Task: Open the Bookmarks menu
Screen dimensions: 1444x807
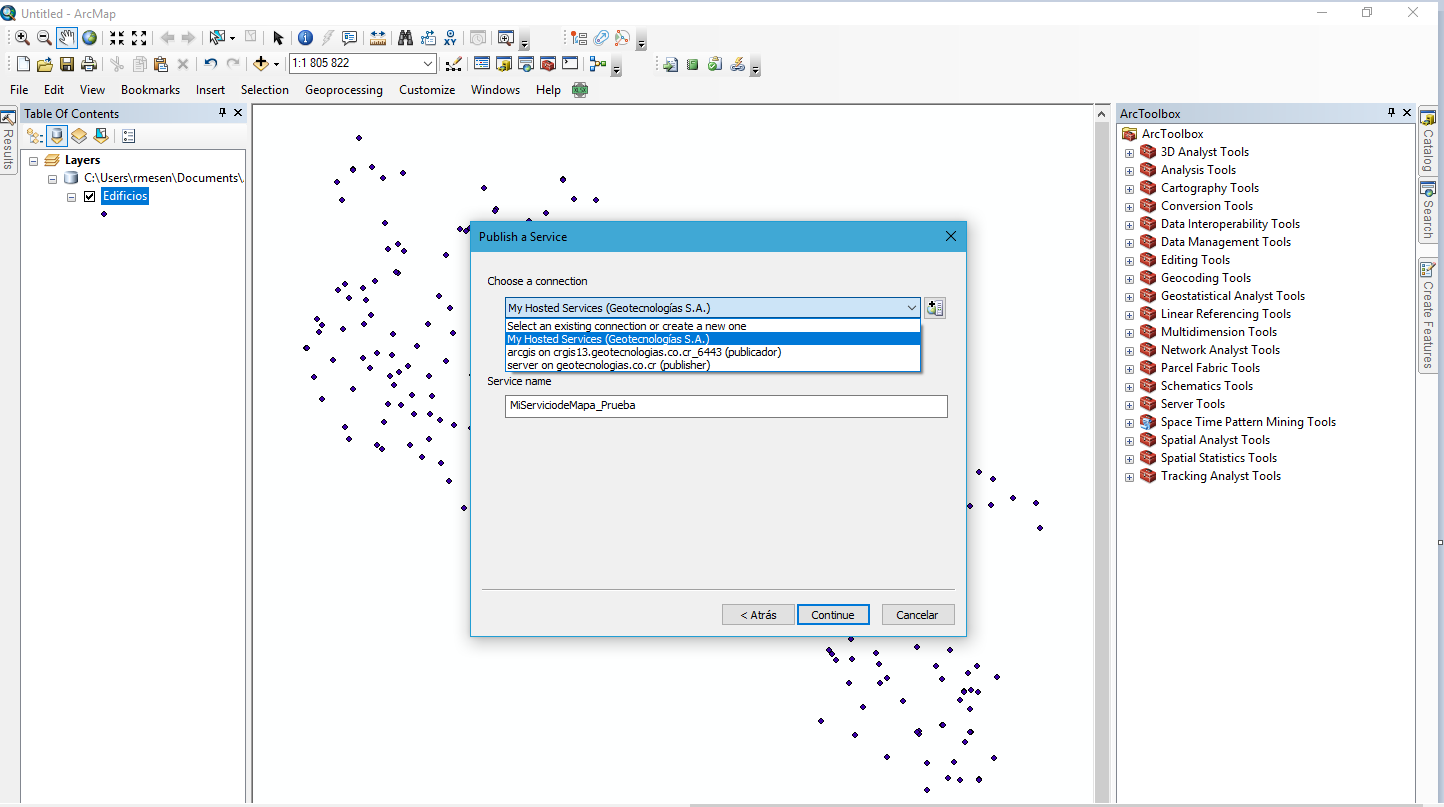Action: click(150, 90)
